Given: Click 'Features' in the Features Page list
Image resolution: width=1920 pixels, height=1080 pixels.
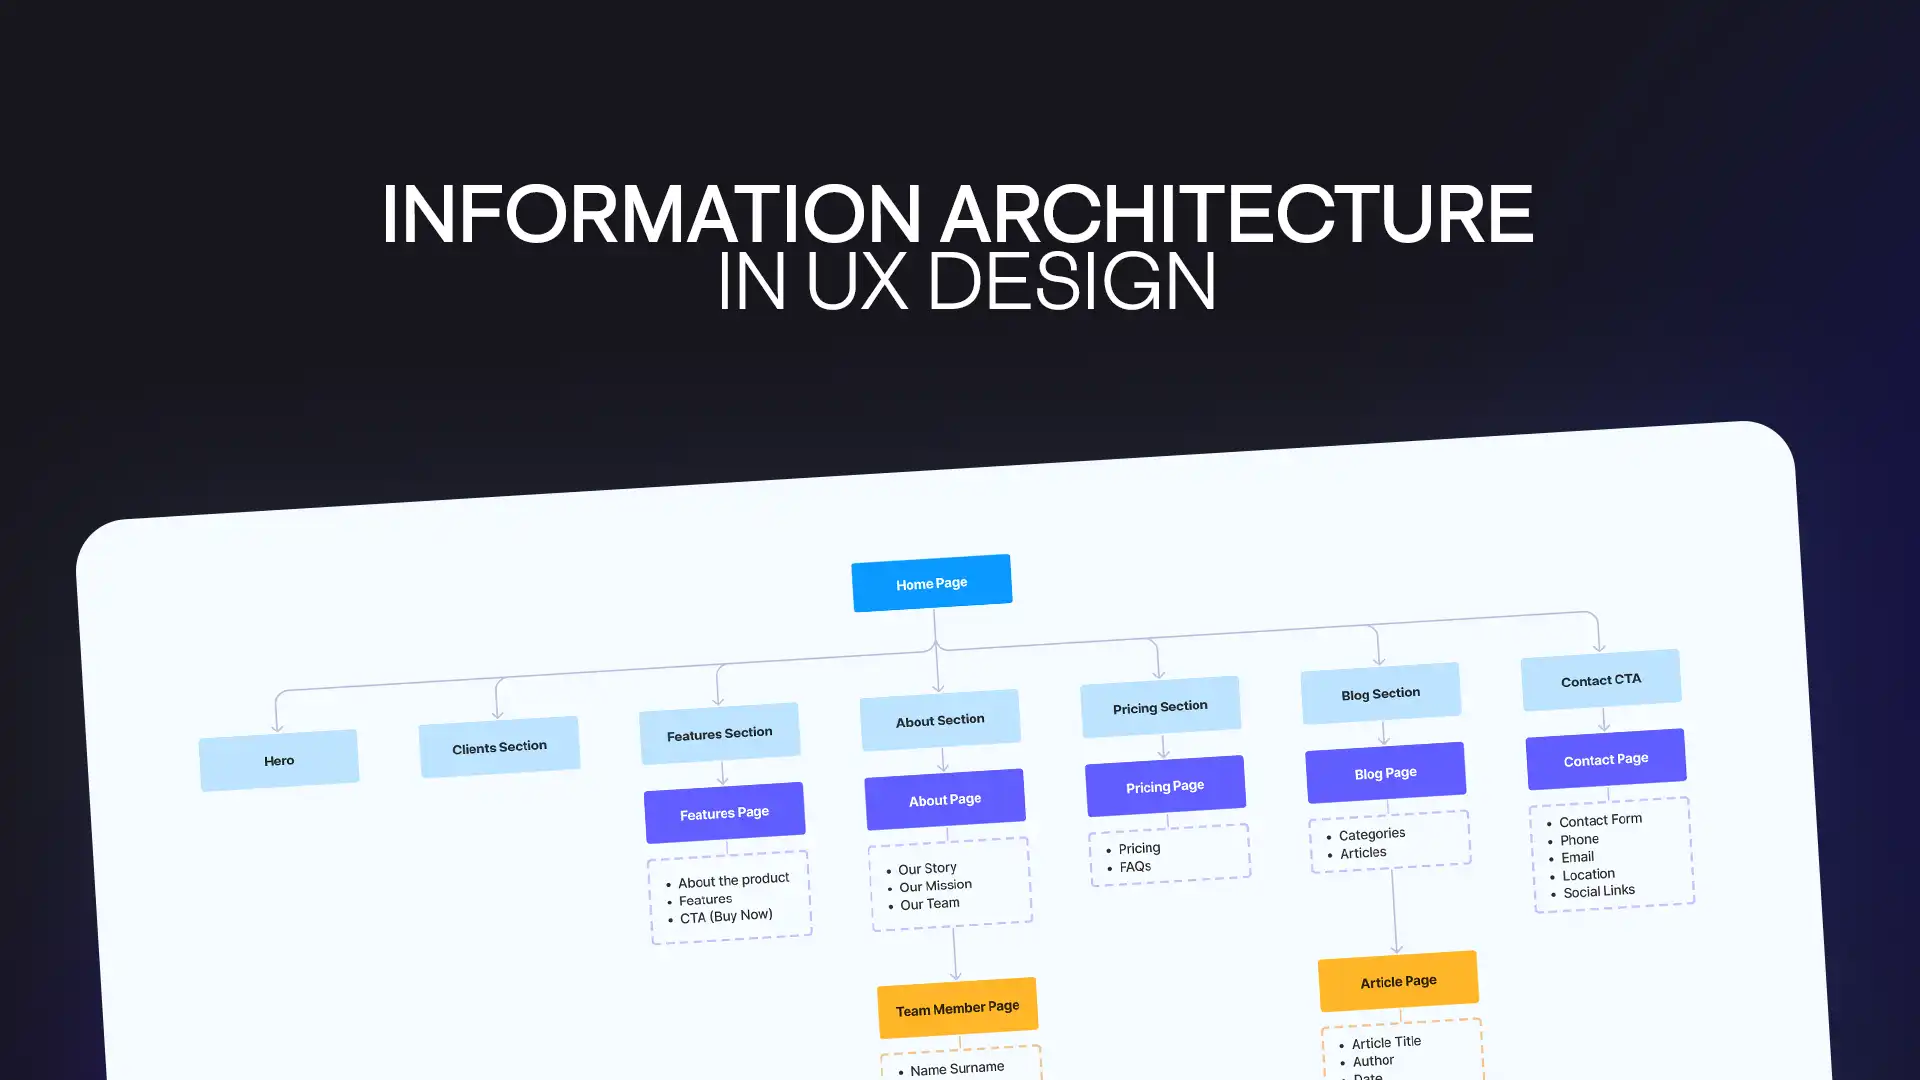Looking at the screenshot, I should tap(705, 899).
